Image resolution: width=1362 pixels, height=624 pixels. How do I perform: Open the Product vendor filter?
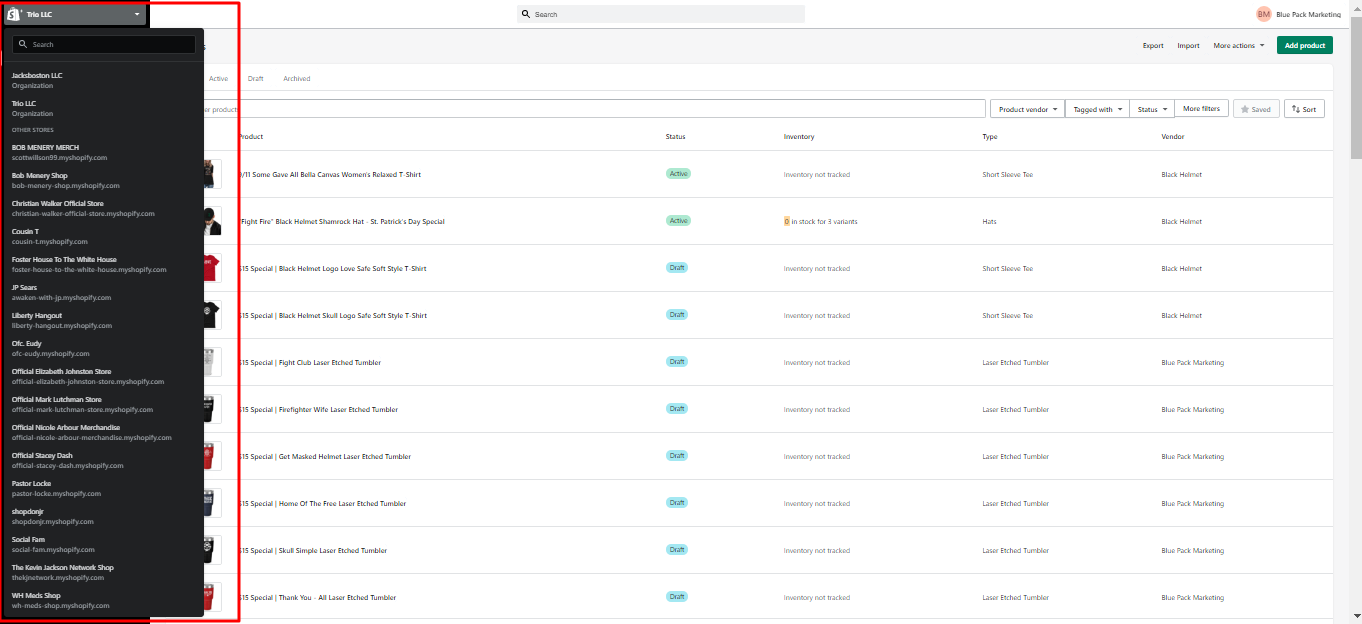click(x=1028, y=109)
